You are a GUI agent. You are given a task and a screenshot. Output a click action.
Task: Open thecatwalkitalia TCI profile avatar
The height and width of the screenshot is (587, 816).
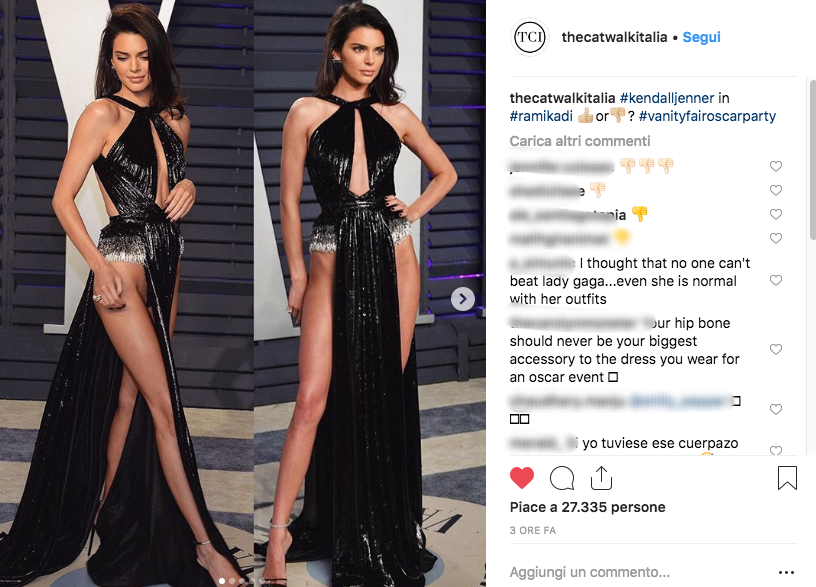[530, 37]
